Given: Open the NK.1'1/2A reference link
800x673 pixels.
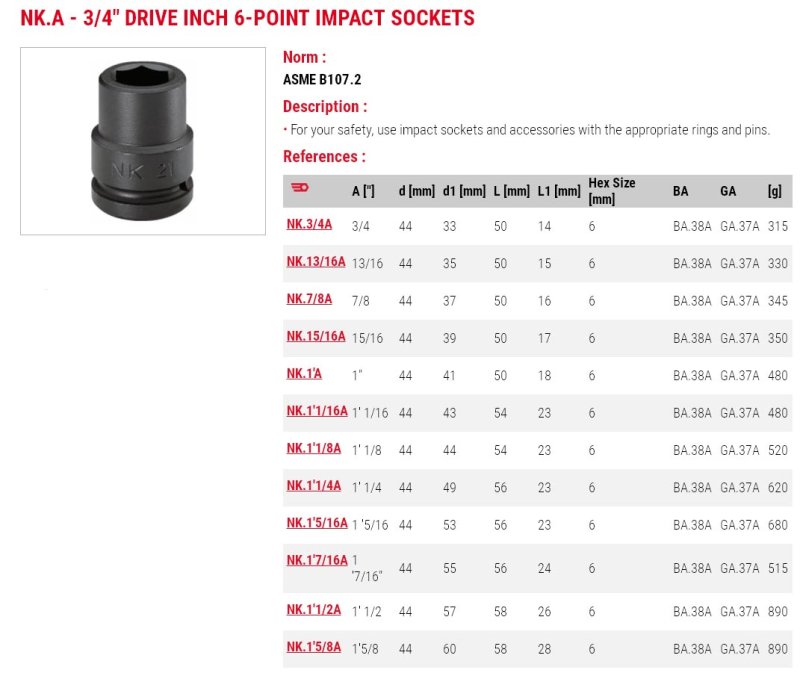Looking at the screenshot, I should tap(314, 610).
